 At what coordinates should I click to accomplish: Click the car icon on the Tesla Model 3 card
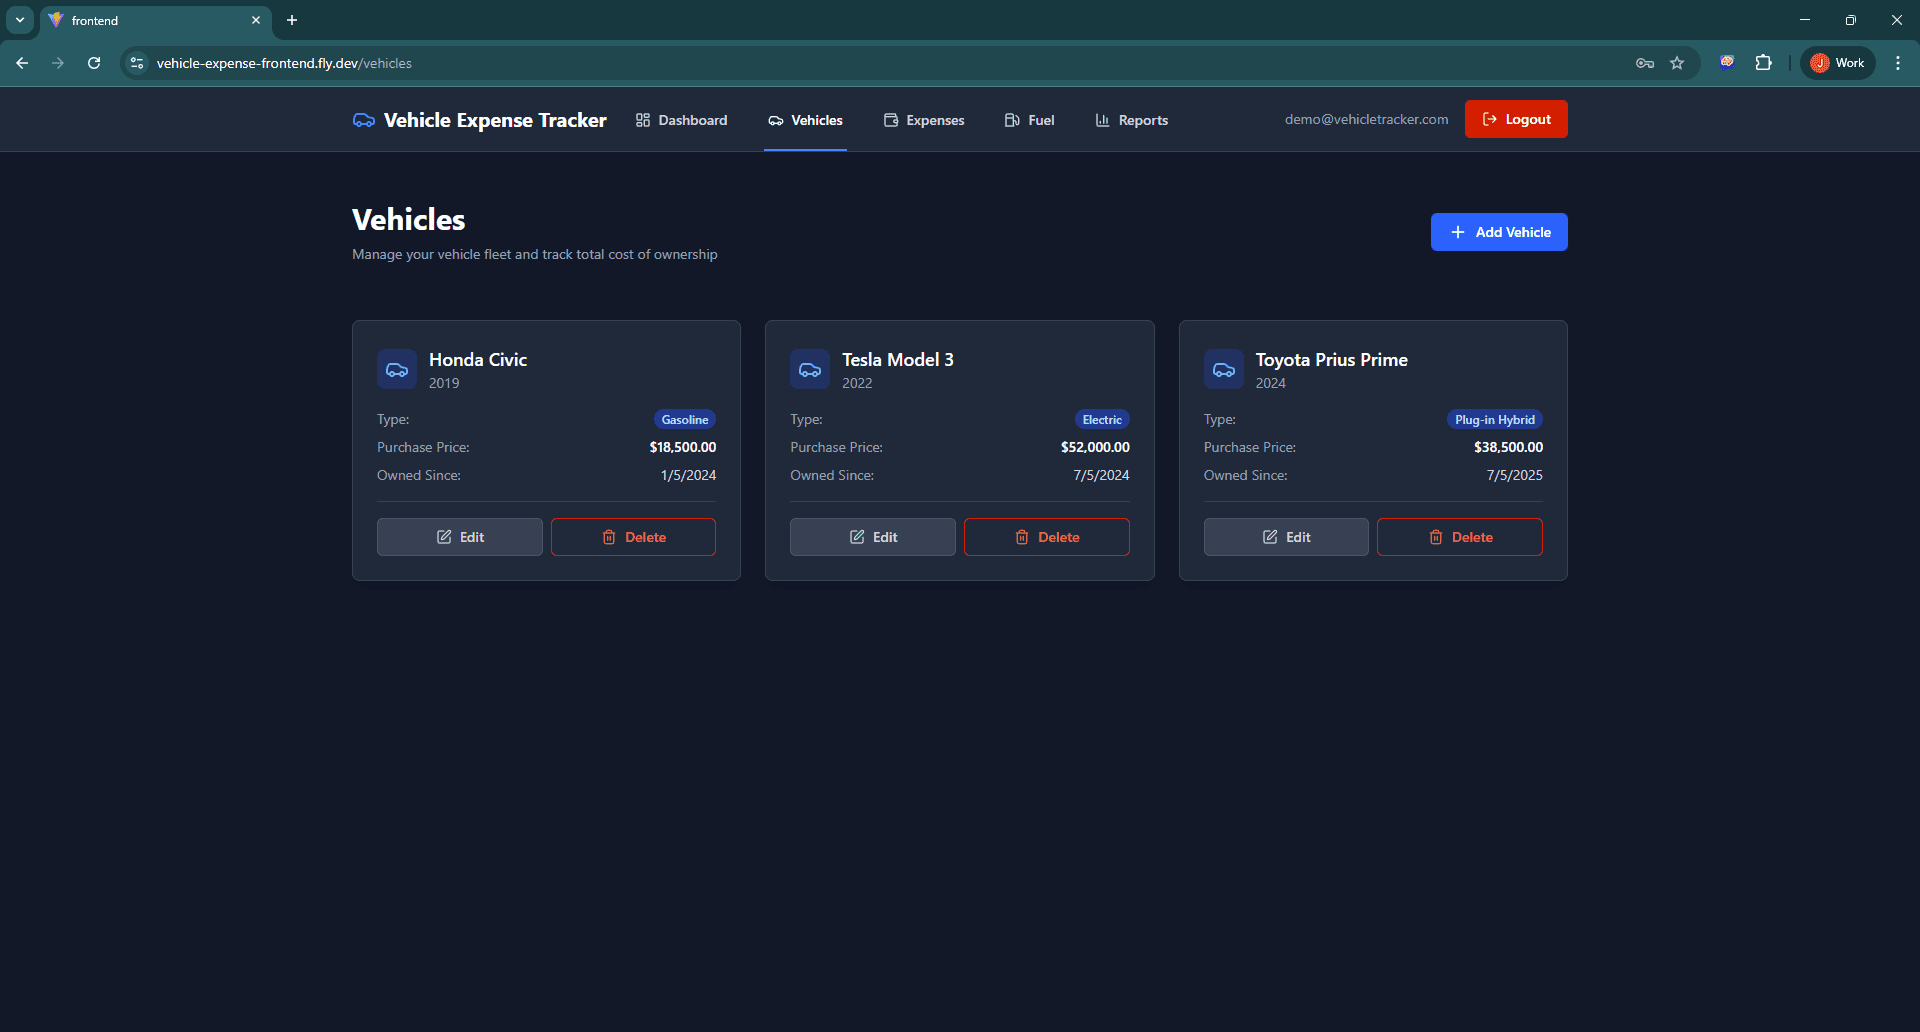(810, 368)
